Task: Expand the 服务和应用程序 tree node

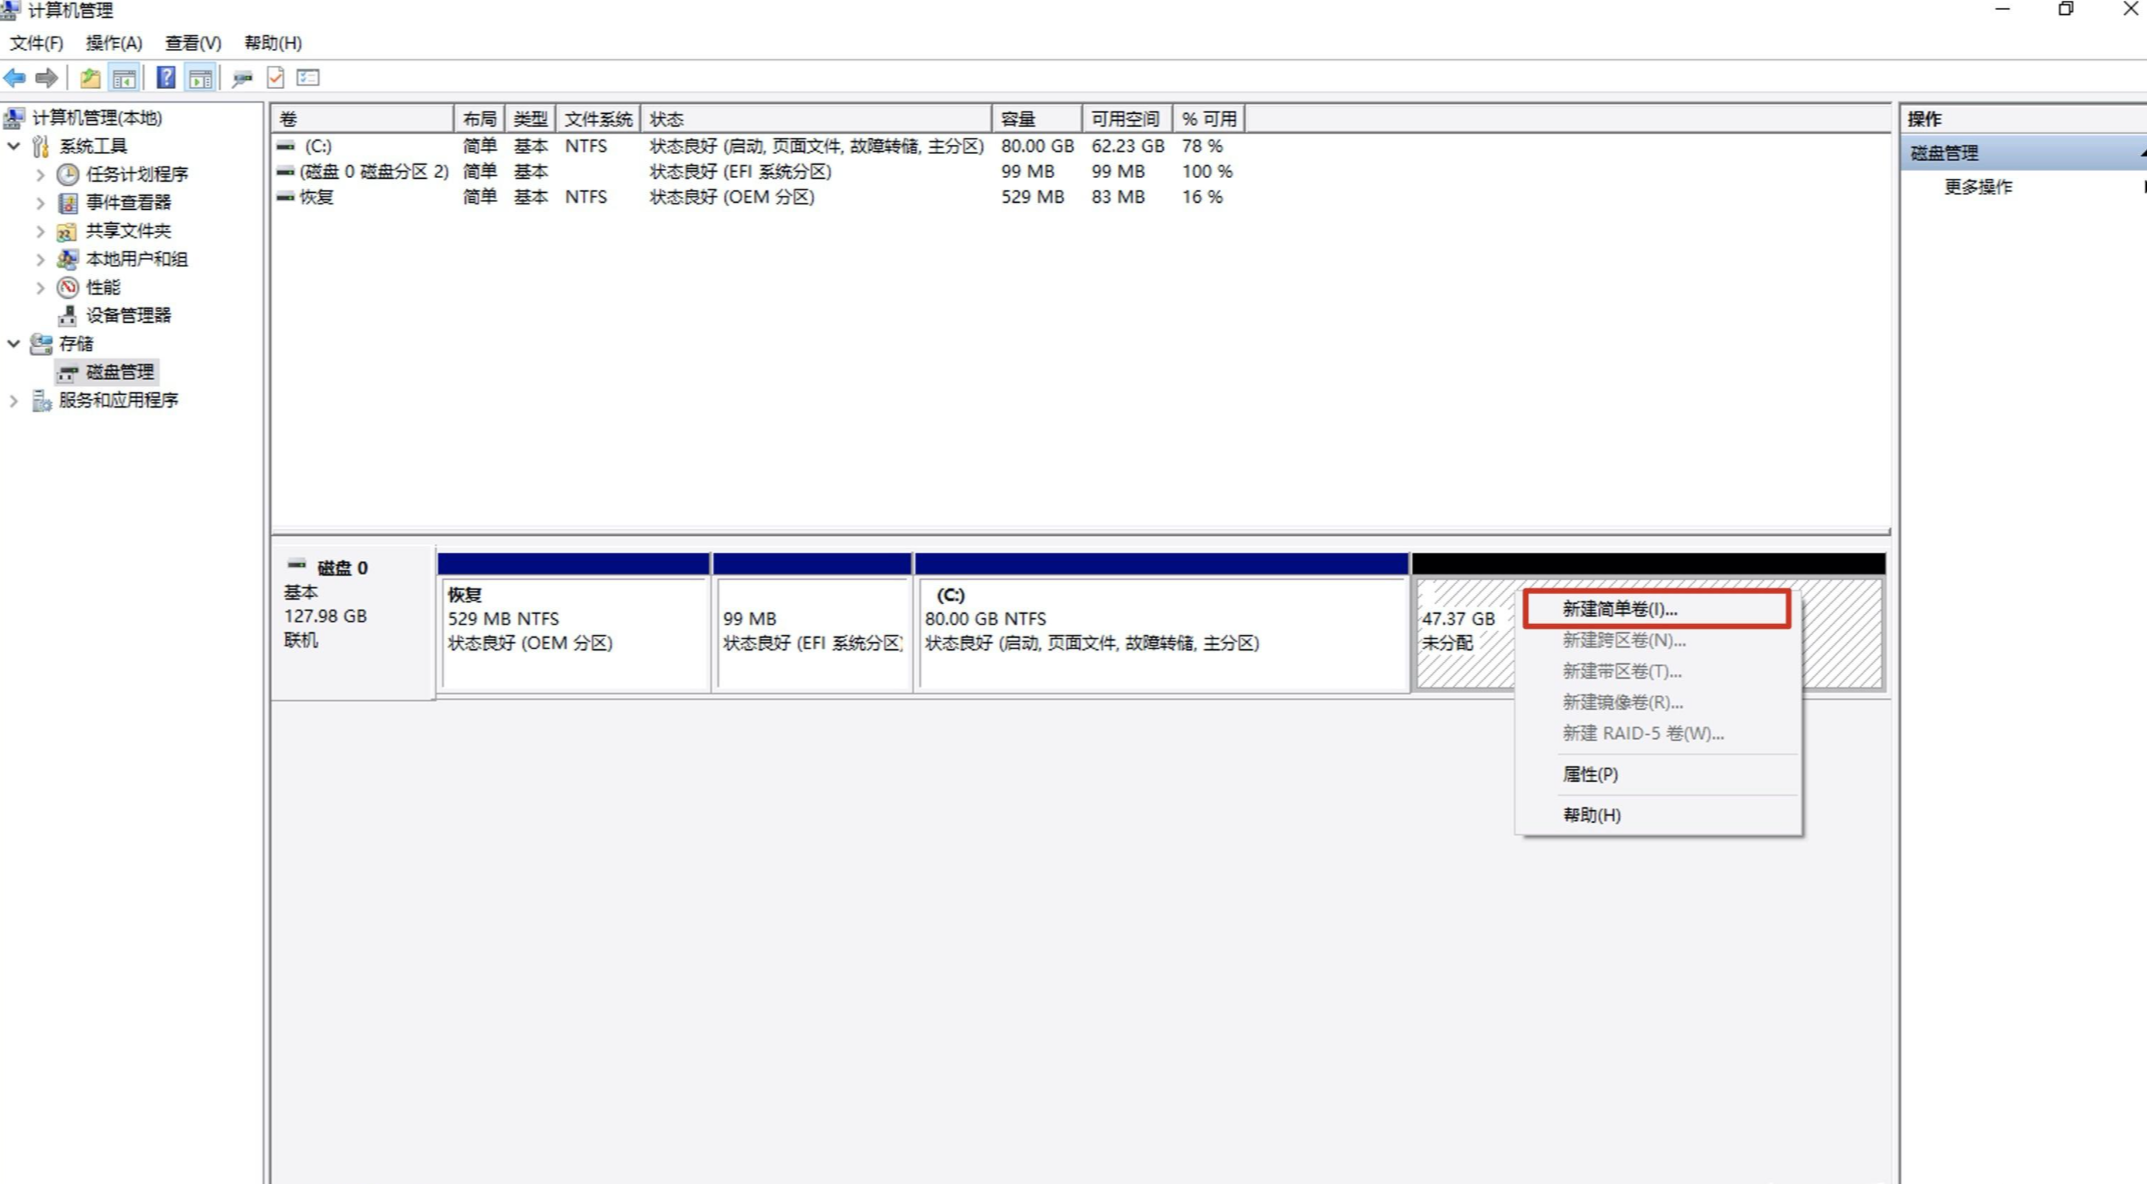Action: coord(14,400)
